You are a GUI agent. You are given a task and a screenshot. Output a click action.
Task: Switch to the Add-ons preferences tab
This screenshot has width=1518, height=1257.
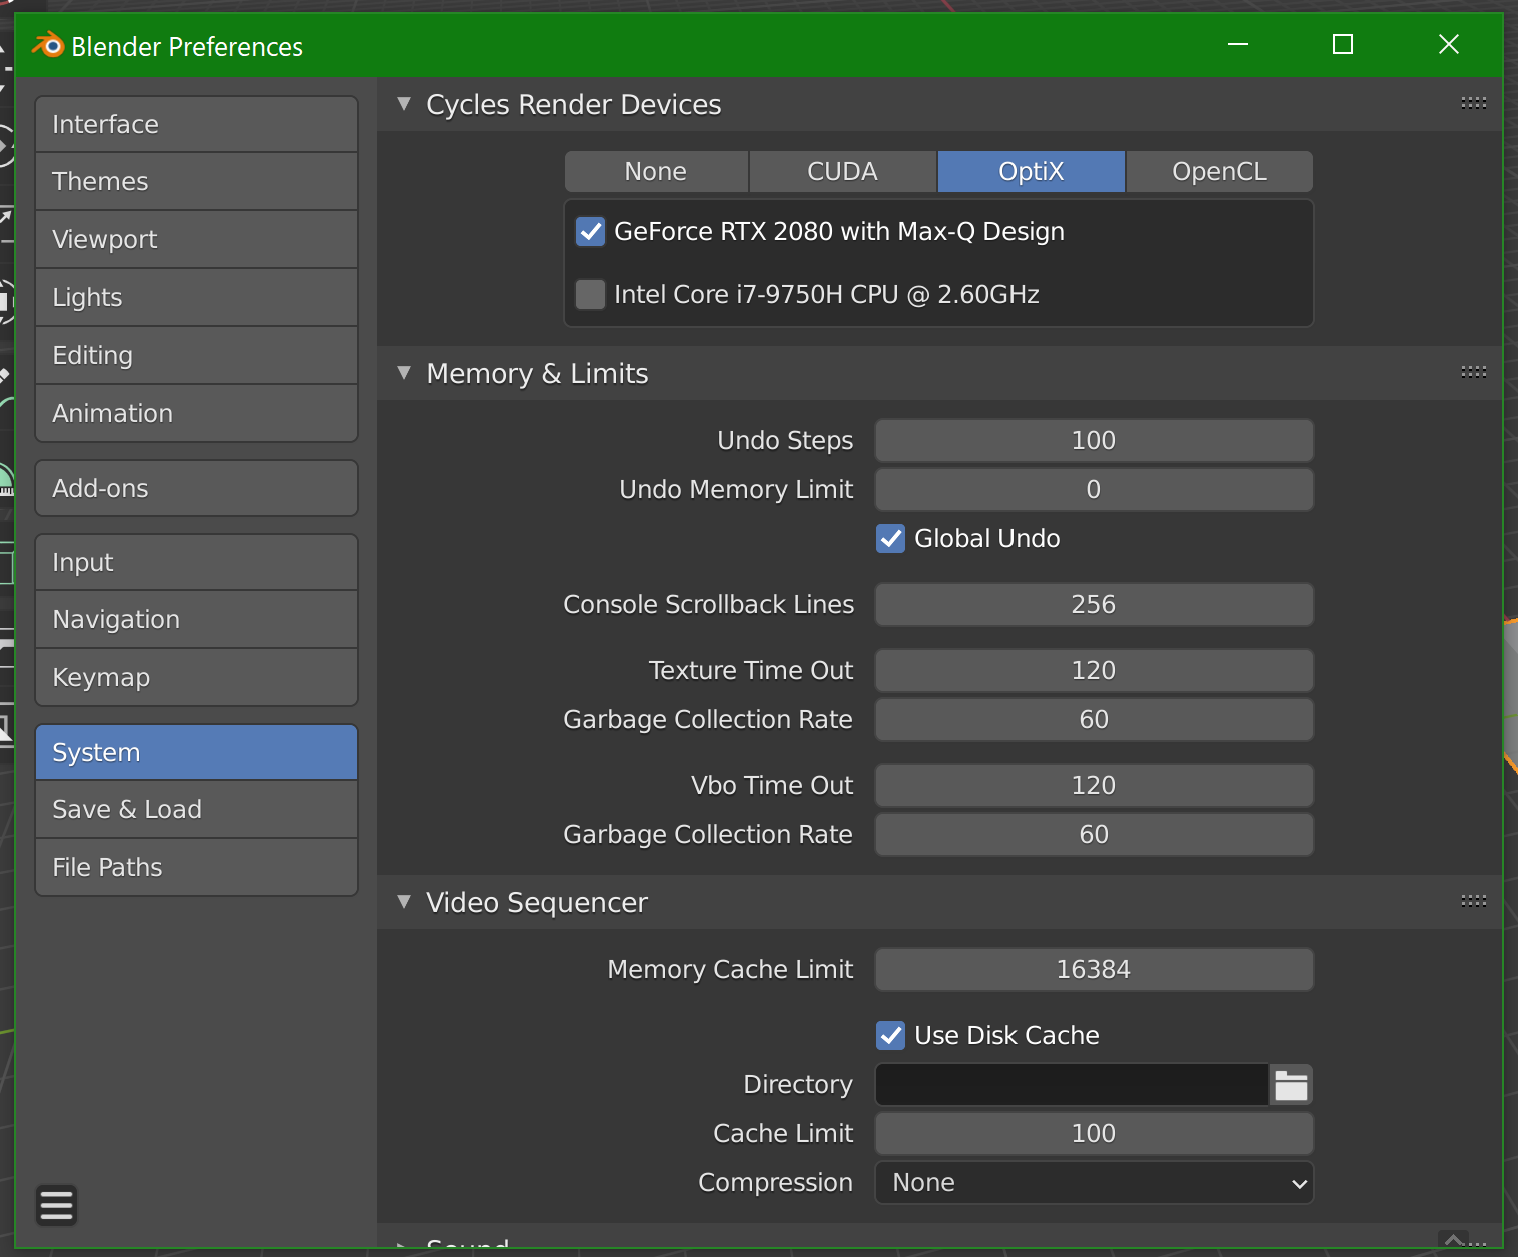click(196, 488)
